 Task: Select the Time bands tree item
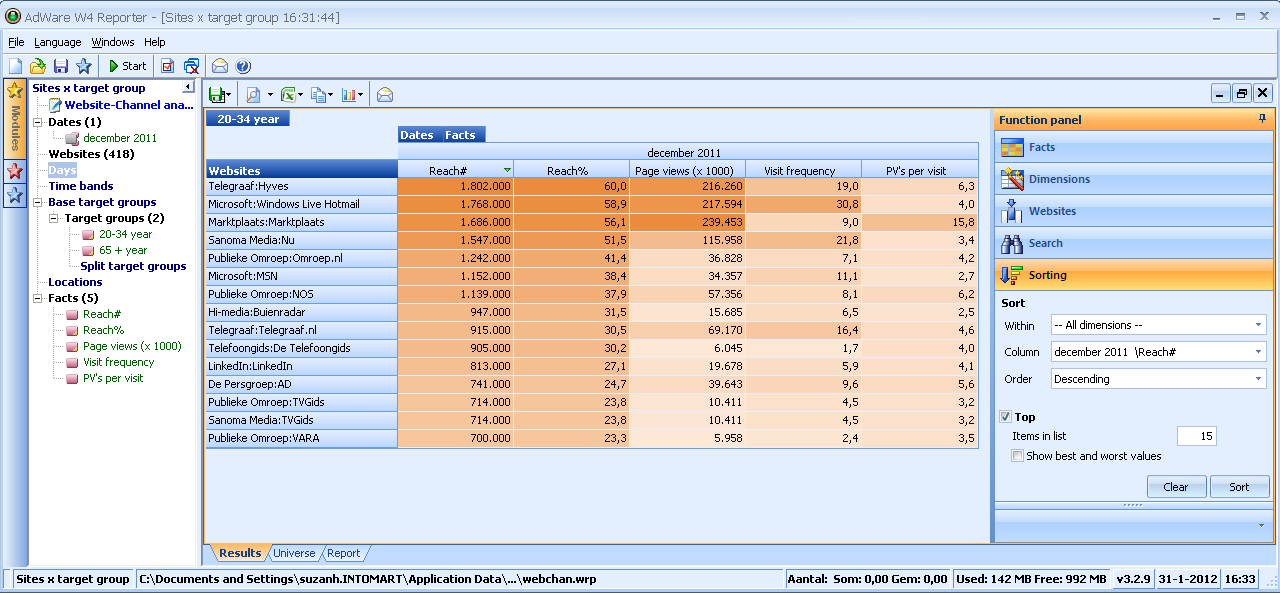[81, 186]
